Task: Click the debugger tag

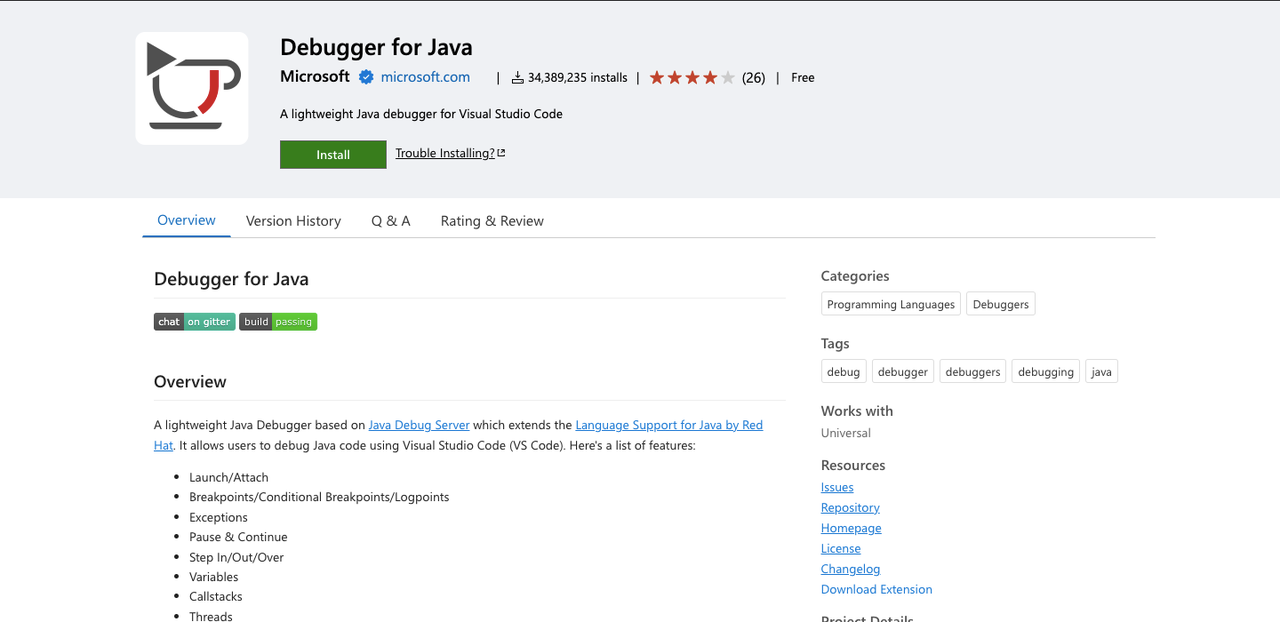Action: tap(903, 372)
